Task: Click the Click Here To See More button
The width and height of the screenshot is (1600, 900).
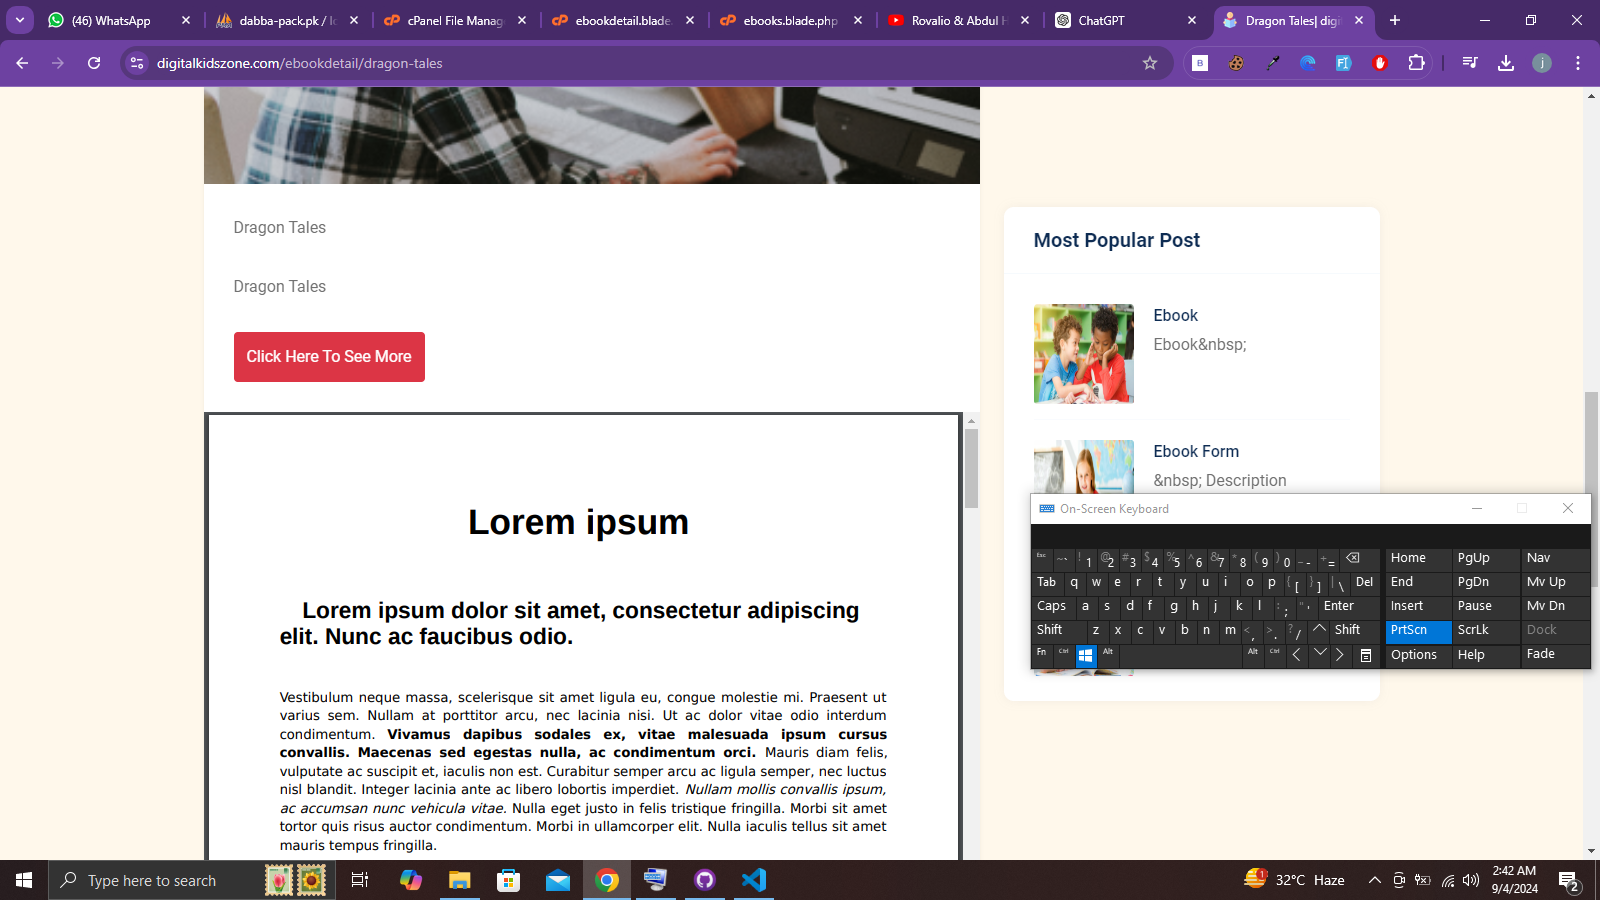Action: pos(329,357)
